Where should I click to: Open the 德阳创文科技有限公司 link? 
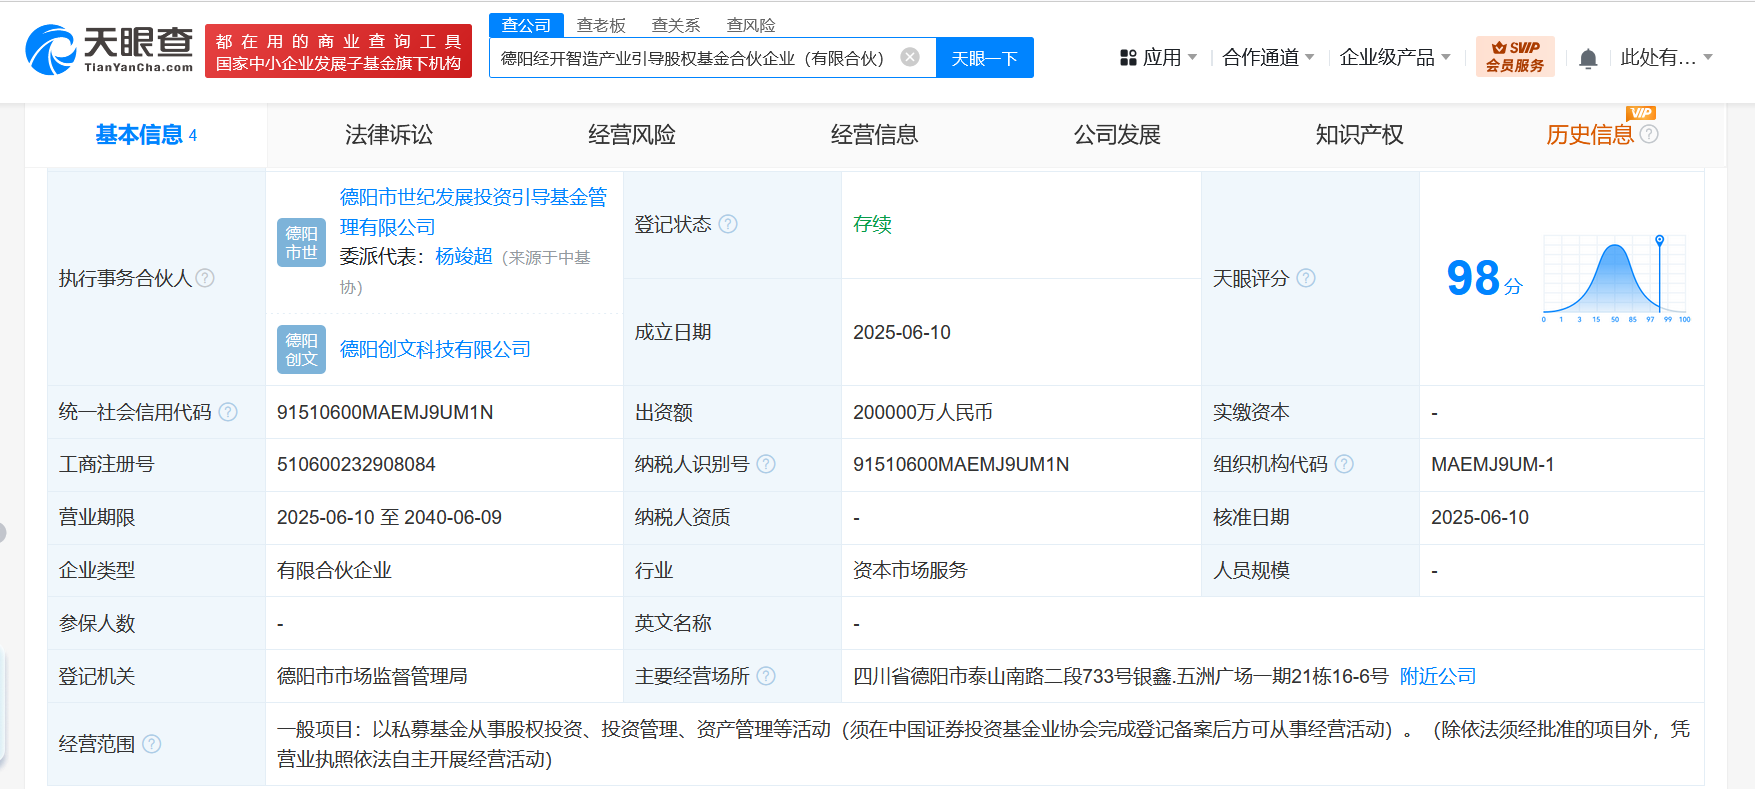point(435,349)
